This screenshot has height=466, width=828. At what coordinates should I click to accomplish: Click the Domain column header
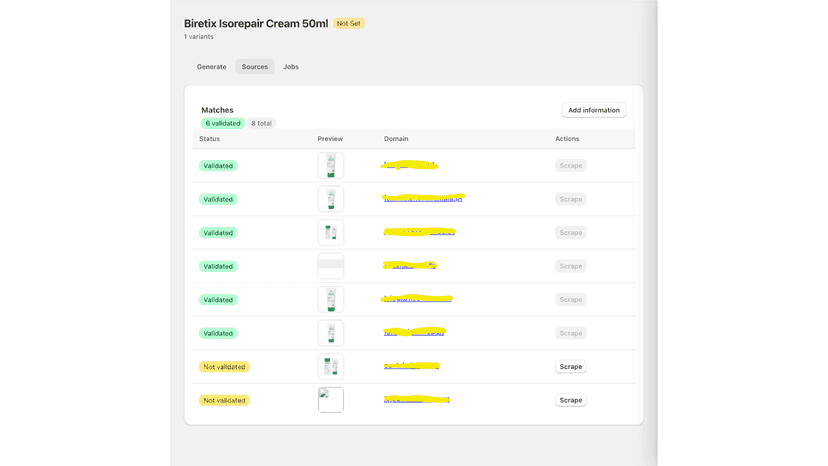tap(396, 138)
